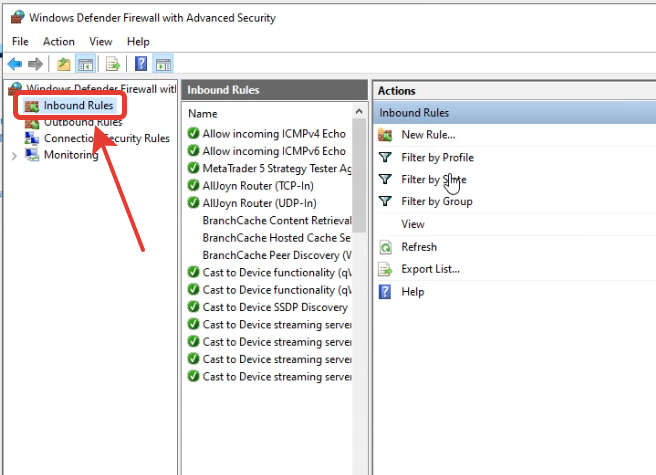656x475 pixels.
Task: Click the Export List toolbar icon
Action: pos(113,64)
